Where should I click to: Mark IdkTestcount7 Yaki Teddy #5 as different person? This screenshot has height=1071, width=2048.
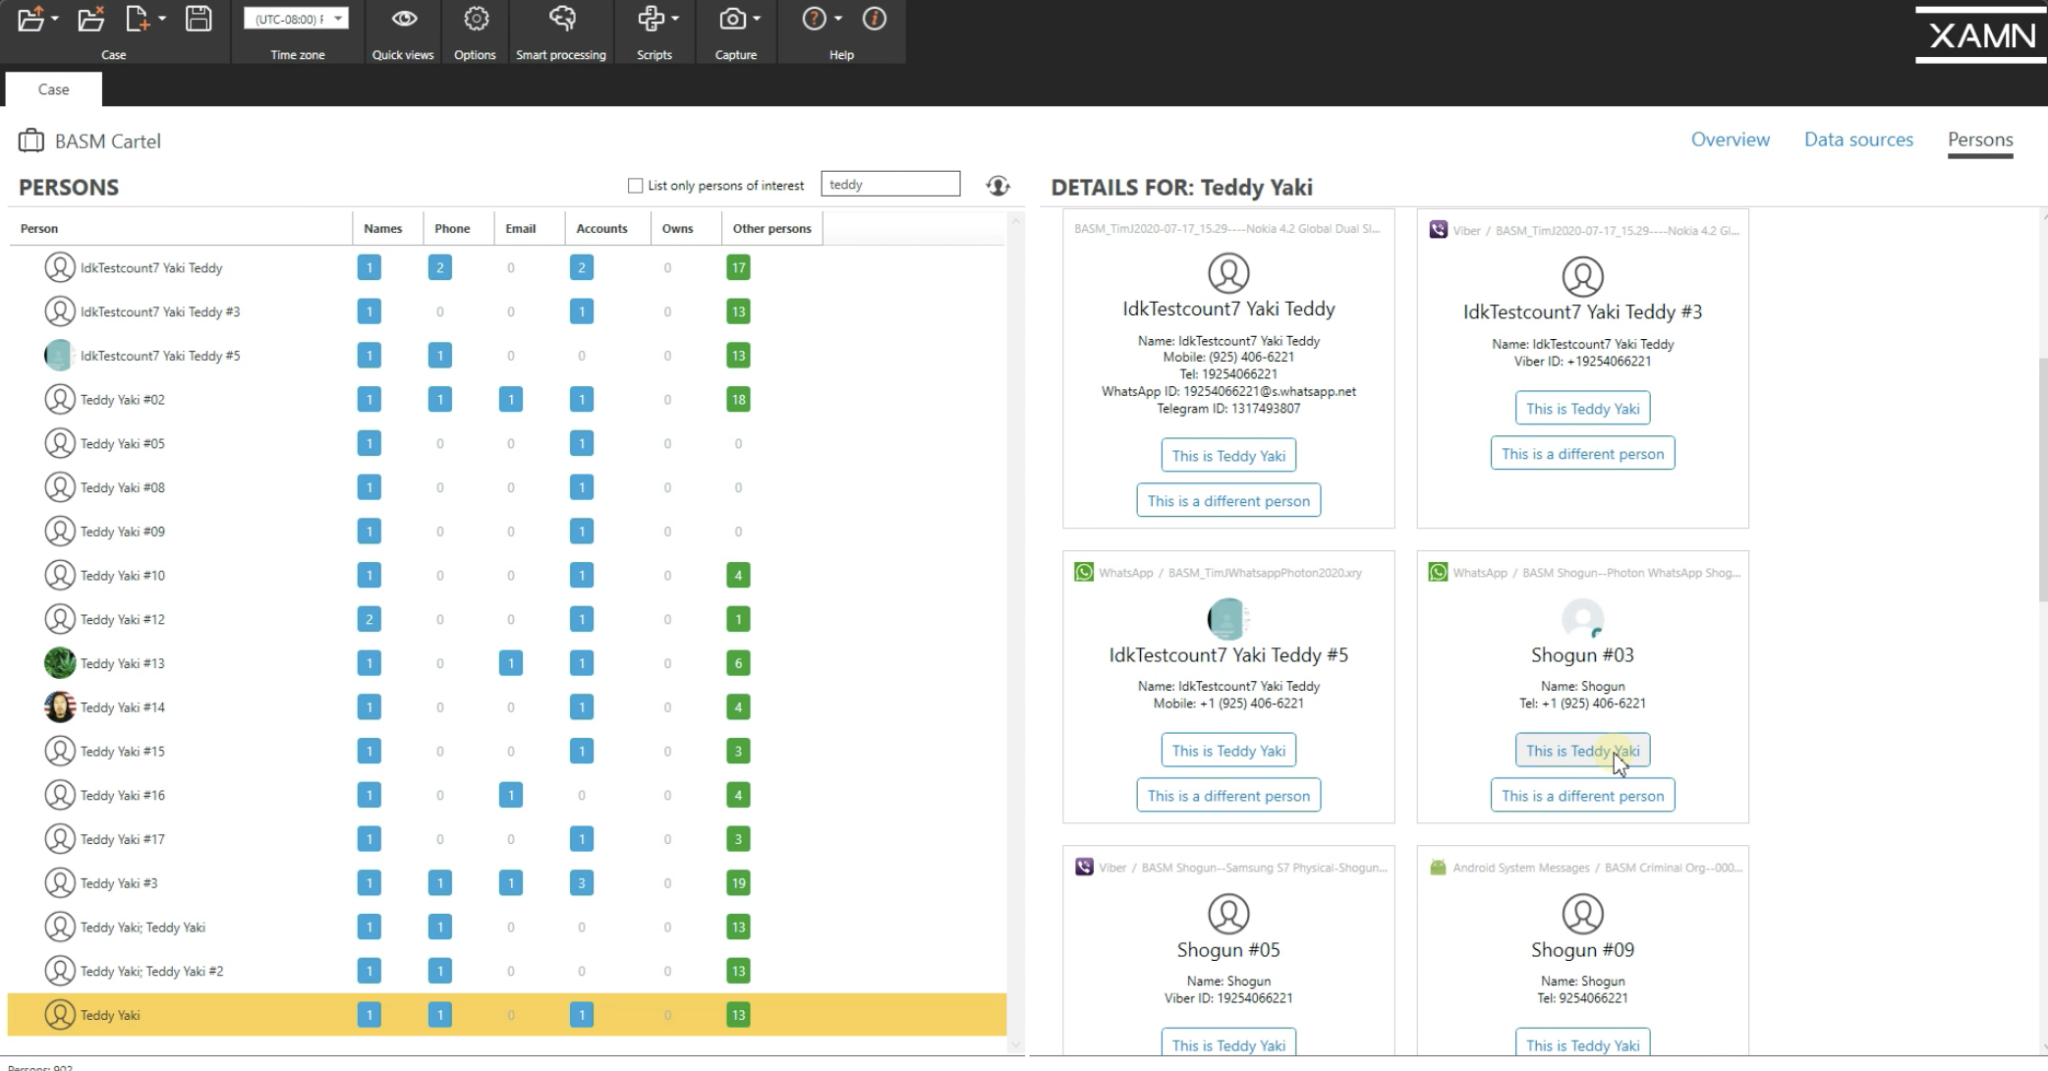pos(1228,796)
